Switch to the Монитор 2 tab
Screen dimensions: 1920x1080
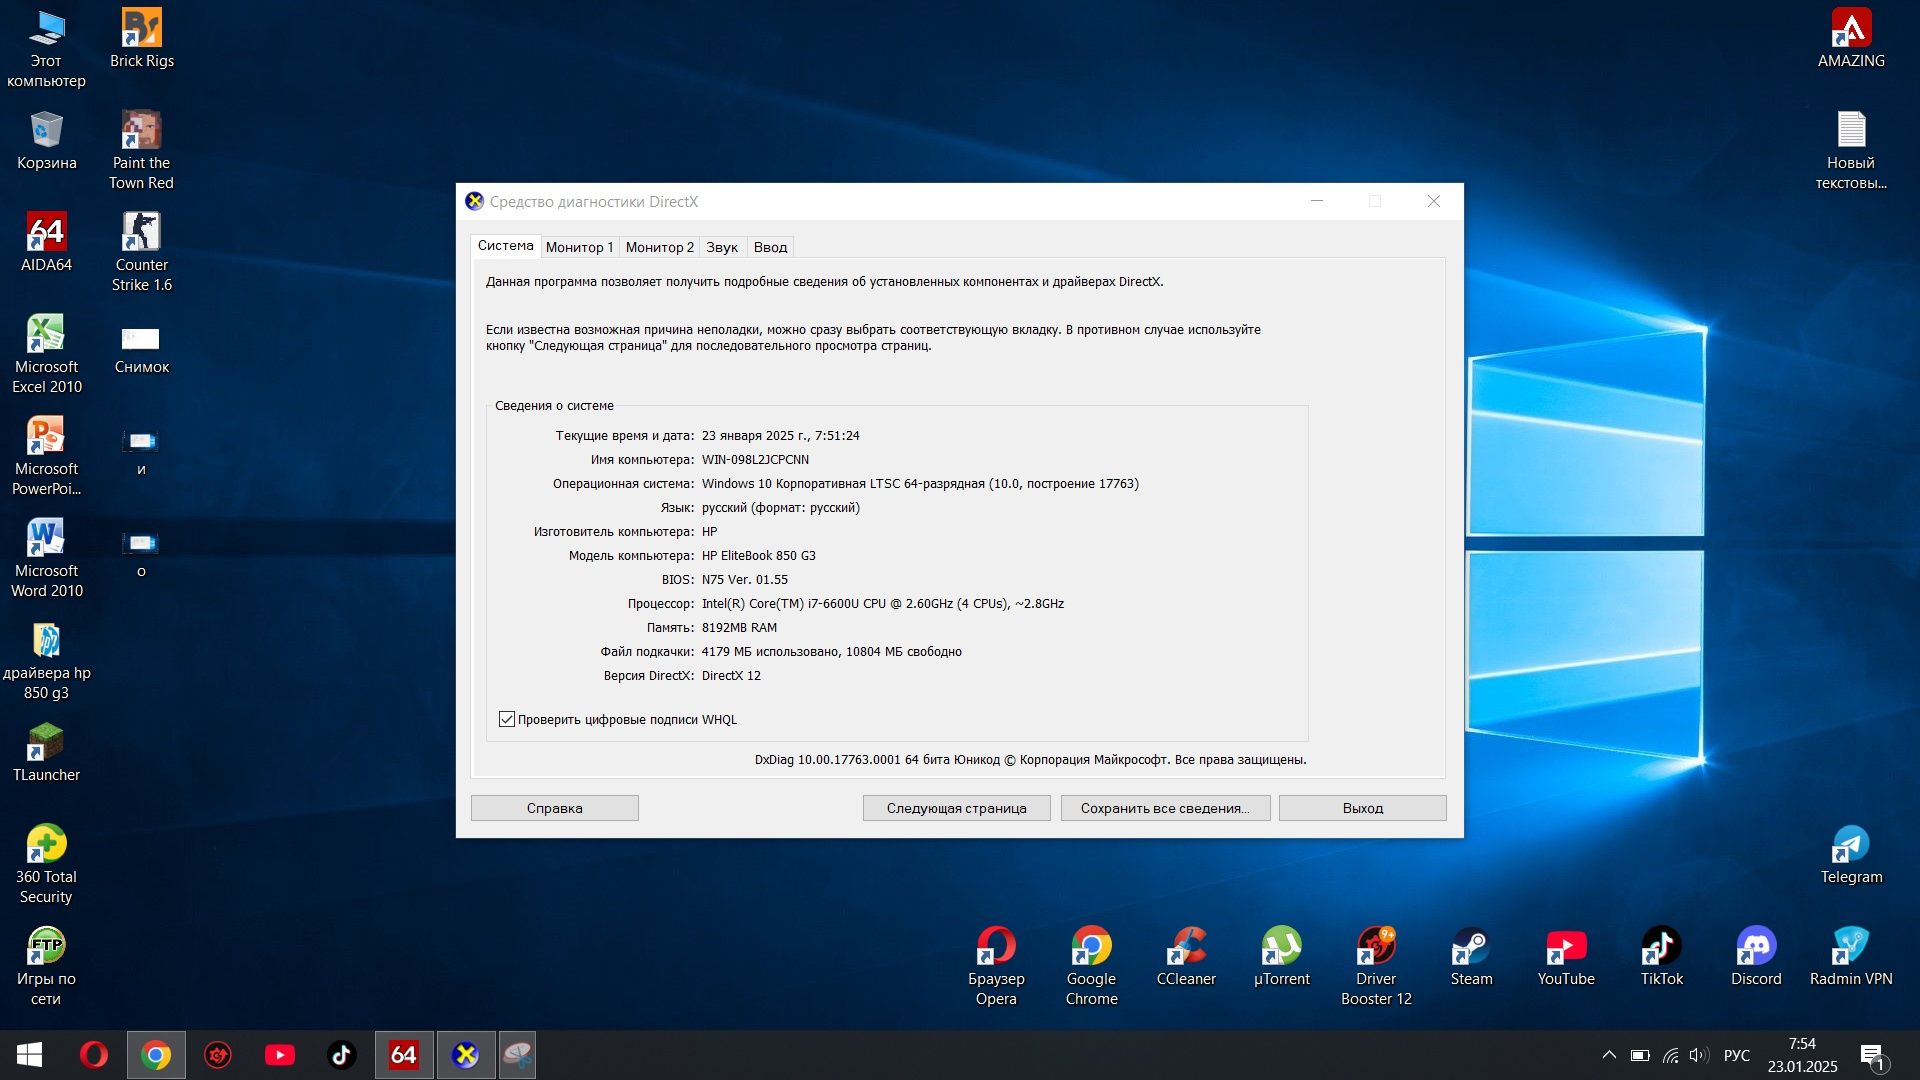point(659,247)
